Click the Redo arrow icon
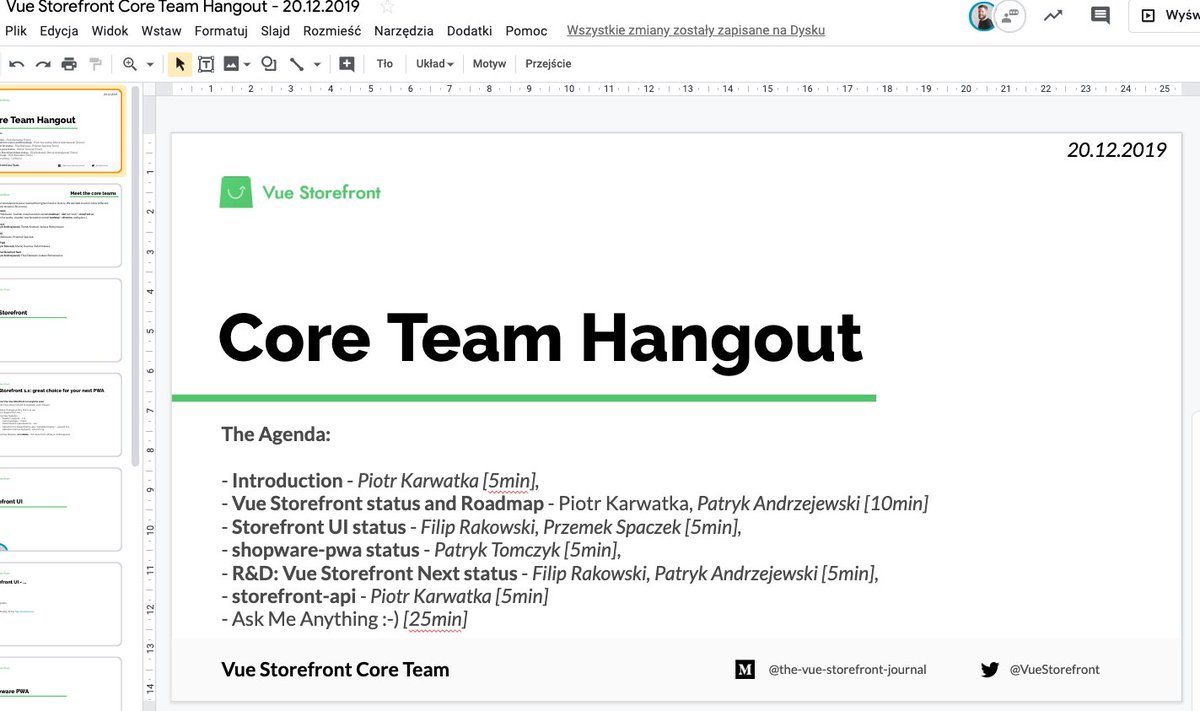The width and height of the screenshot is (1200, 711). (43, 64)
